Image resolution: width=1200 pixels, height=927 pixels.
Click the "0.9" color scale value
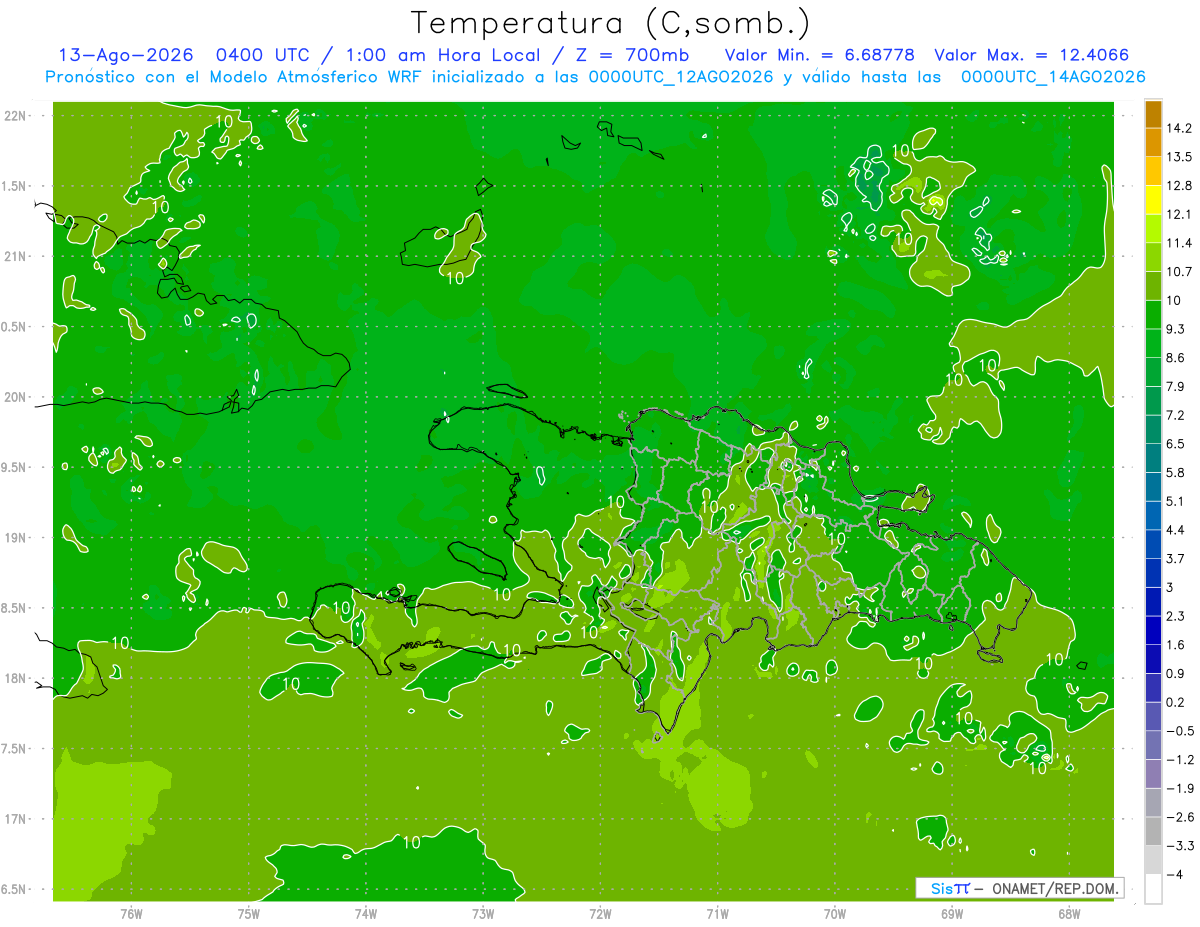pyautogui.click(x=1175, y=673)
